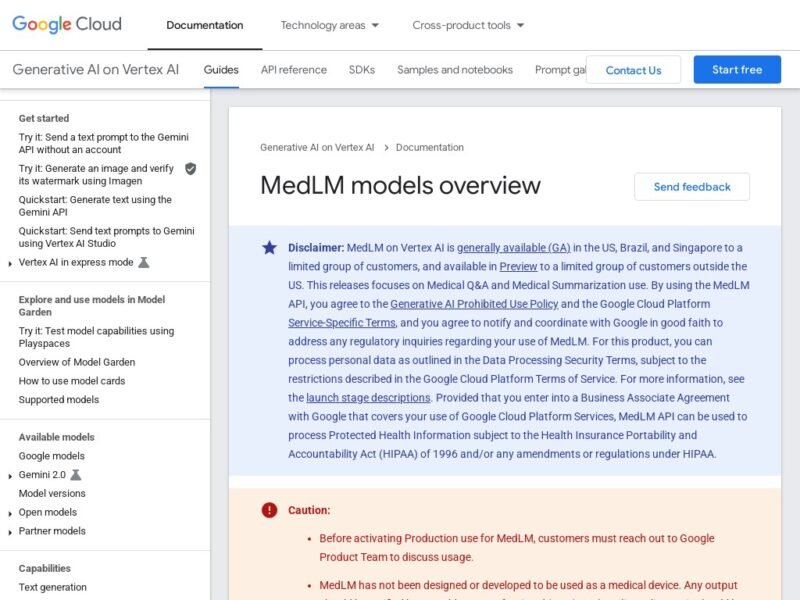Open Text generation under Capabilities

coord(53,587)
